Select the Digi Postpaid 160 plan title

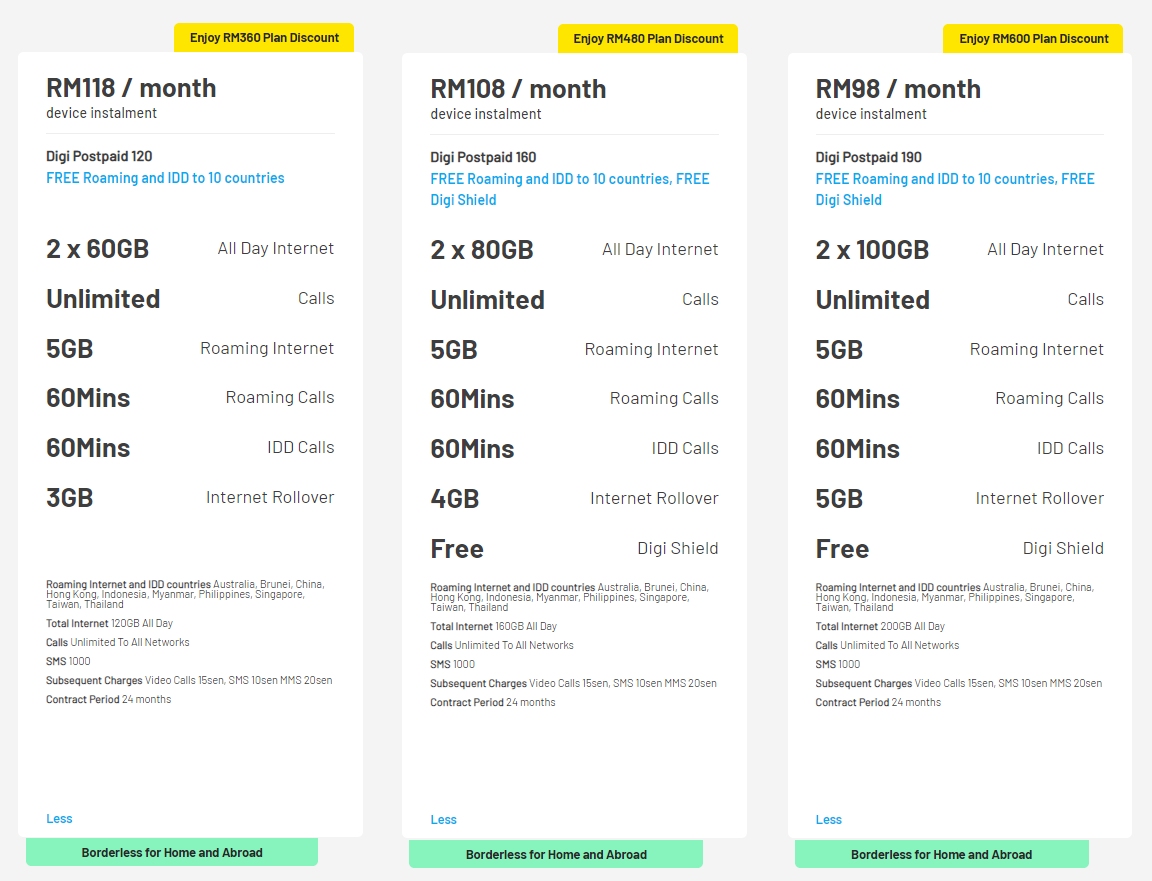(483, 157)
